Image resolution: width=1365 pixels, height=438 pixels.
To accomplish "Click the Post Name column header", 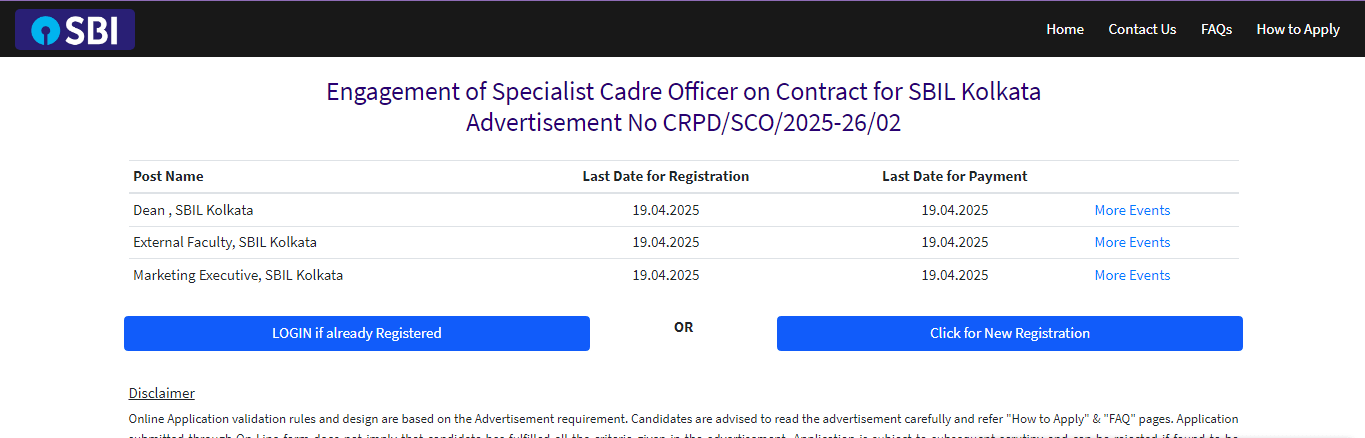I will click(168, 176).
